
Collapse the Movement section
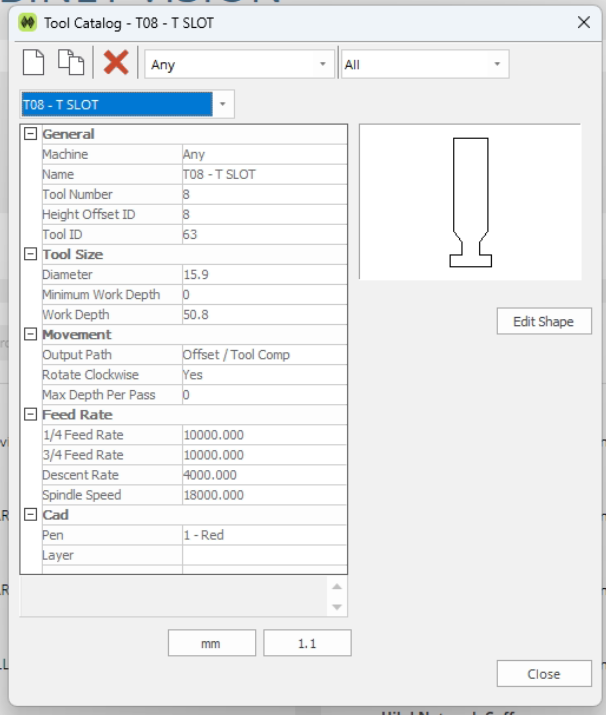(31, 334)
